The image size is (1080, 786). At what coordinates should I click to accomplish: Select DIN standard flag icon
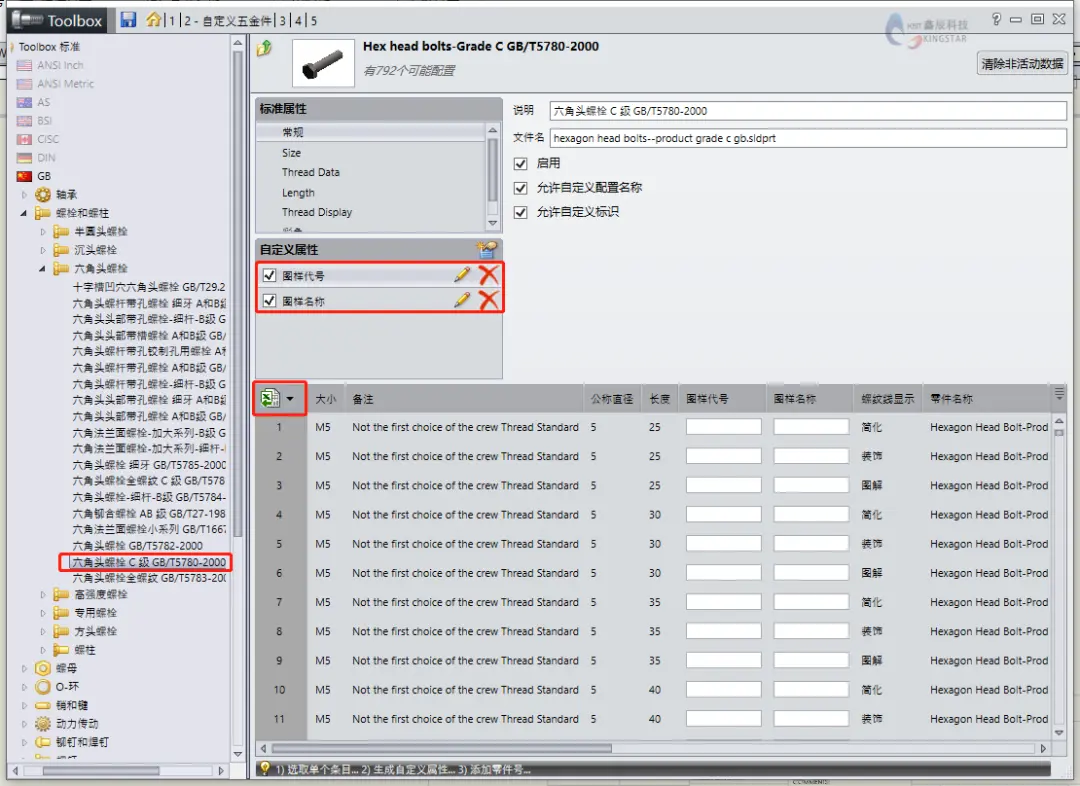pyautogui.click(x=24, y=158)
